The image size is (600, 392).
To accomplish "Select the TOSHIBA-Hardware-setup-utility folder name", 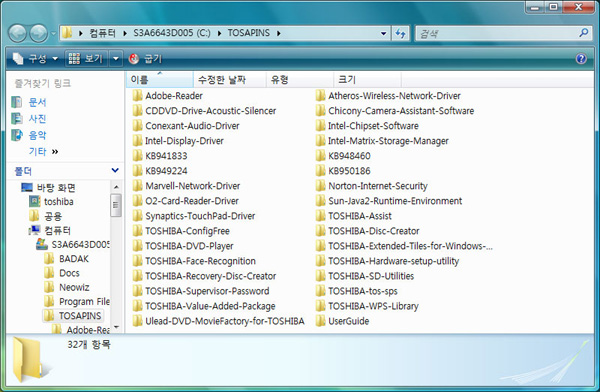I will [x=393, y=261].
